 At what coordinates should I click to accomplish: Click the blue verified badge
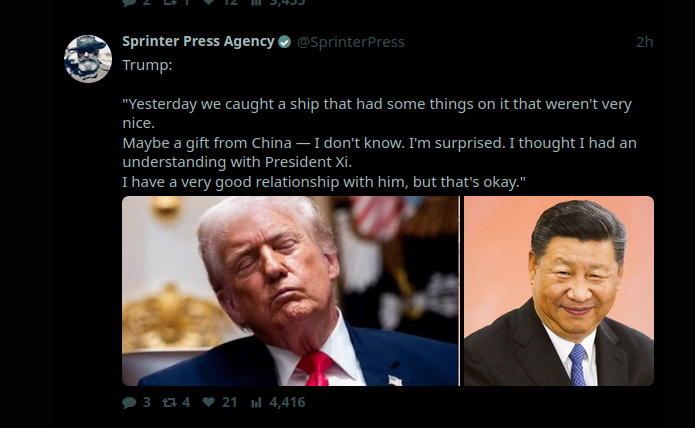point(284,42)
